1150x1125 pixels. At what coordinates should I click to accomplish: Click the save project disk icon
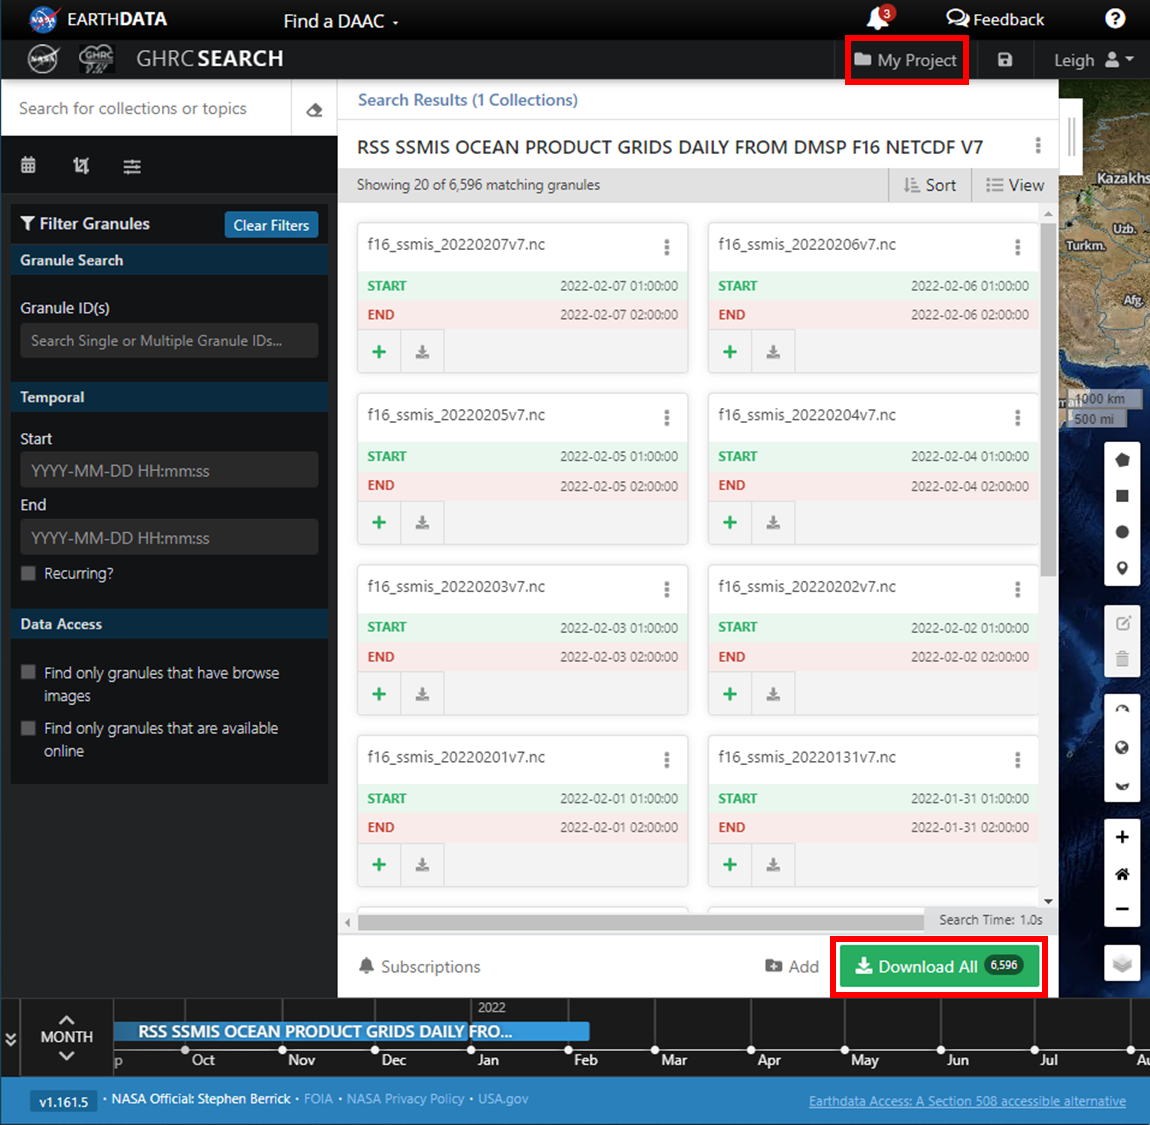[1005, 60]
